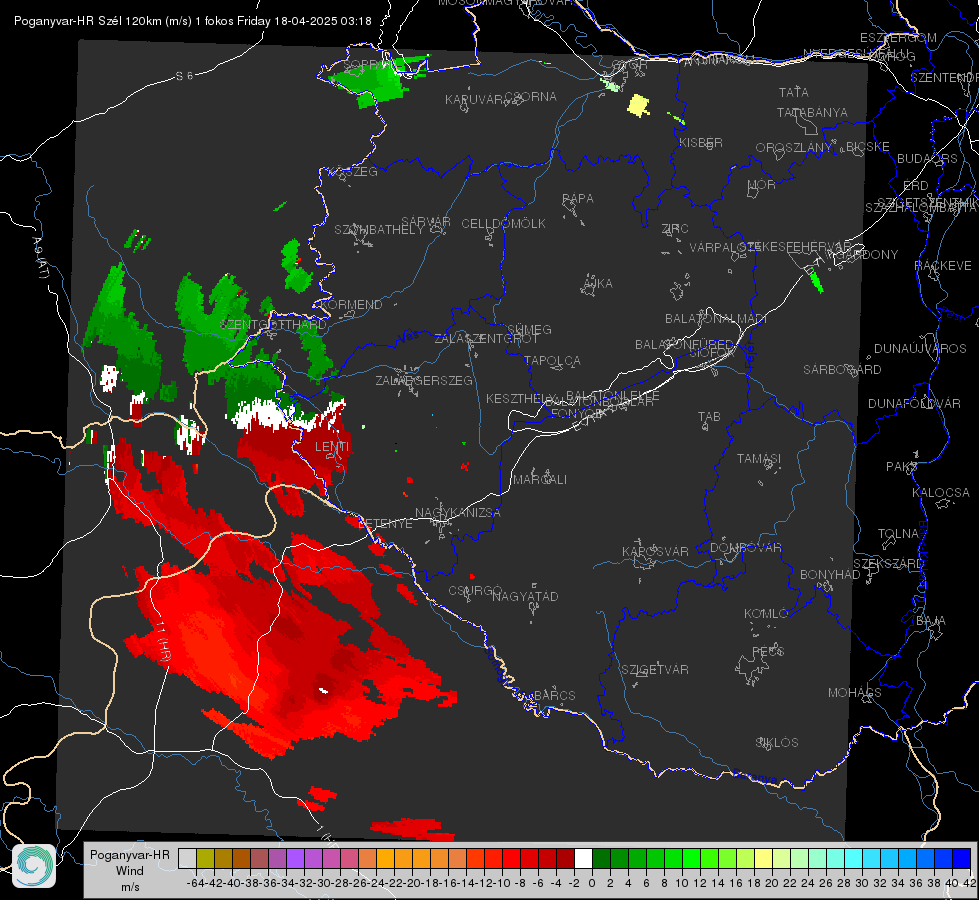Viewport: 979px width, 900px height.
Task: Click the PAKS label
Action: pyautogui.click(x=902, y=467)
